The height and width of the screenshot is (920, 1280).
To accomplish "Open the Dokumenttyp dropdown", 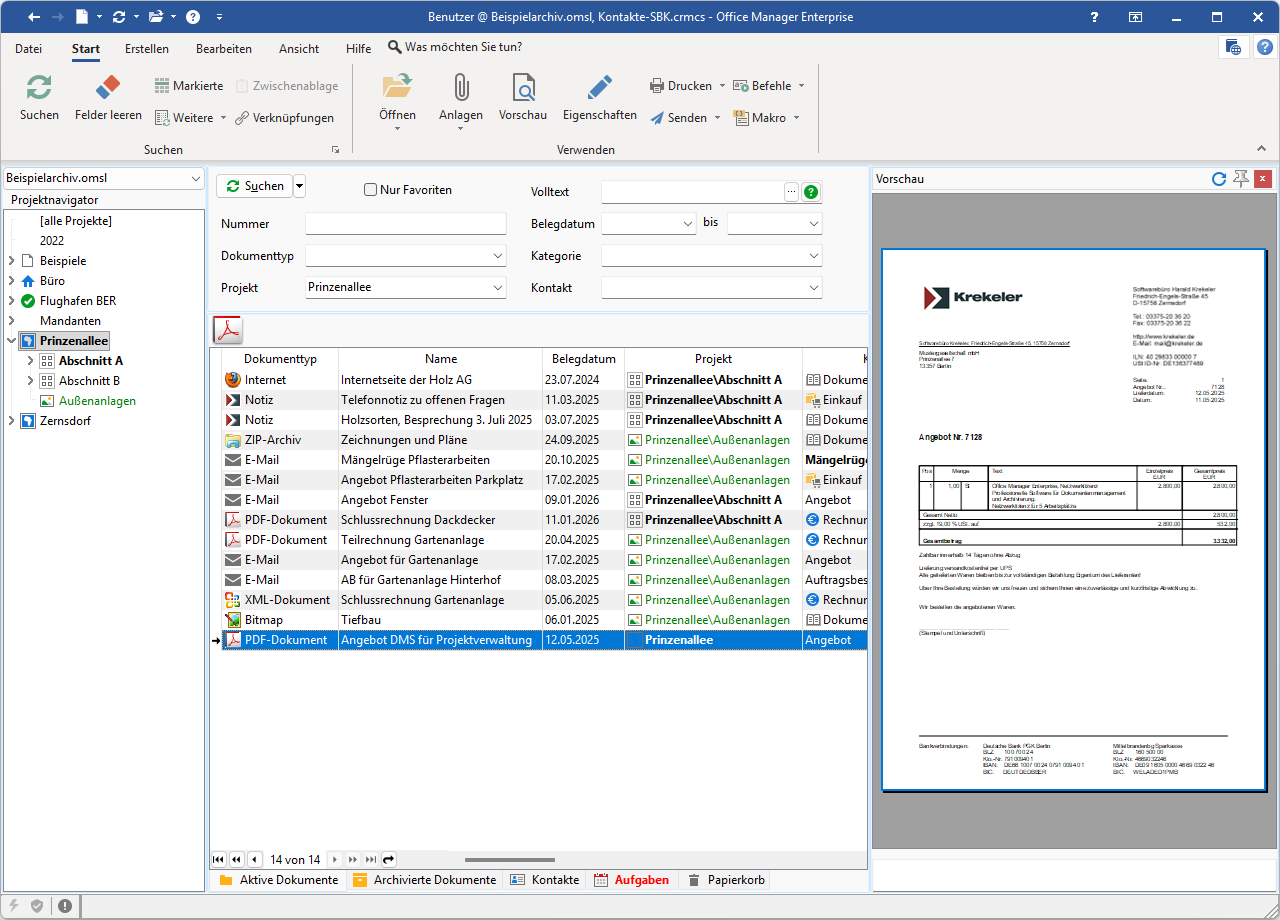I will pos(498,257).
